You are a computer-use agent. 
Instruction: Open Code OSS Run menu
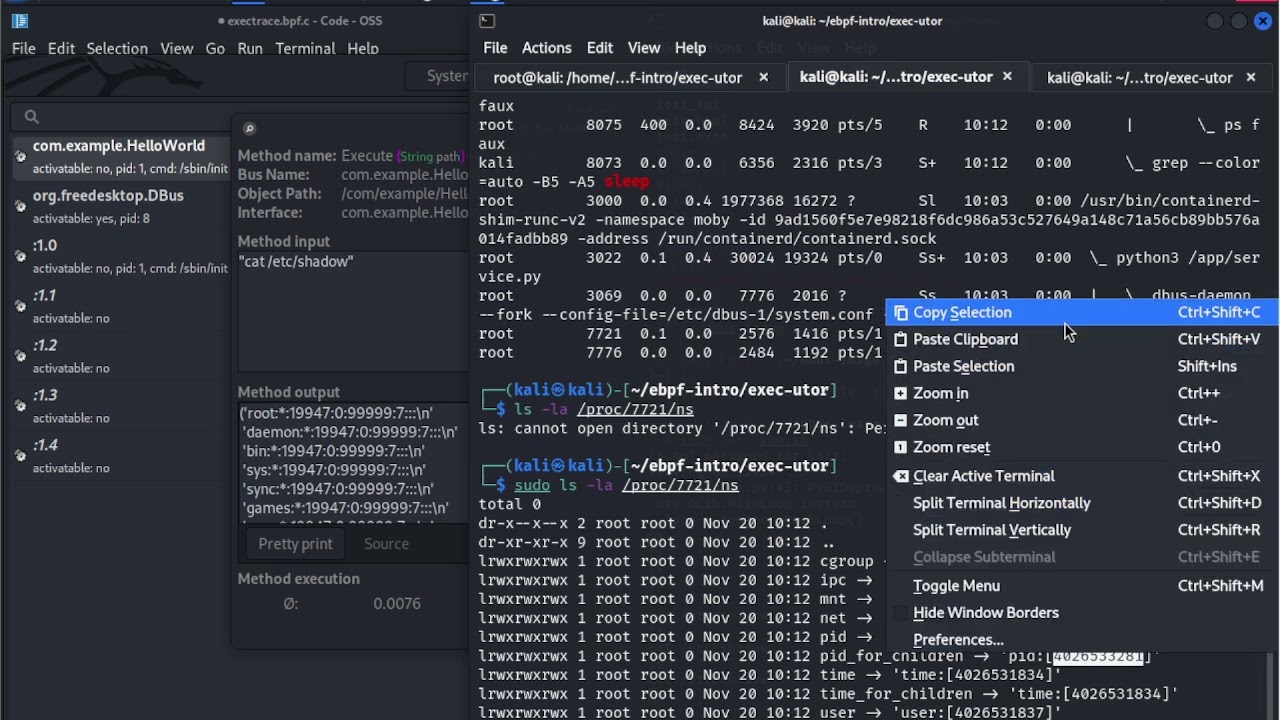[250, 48]
